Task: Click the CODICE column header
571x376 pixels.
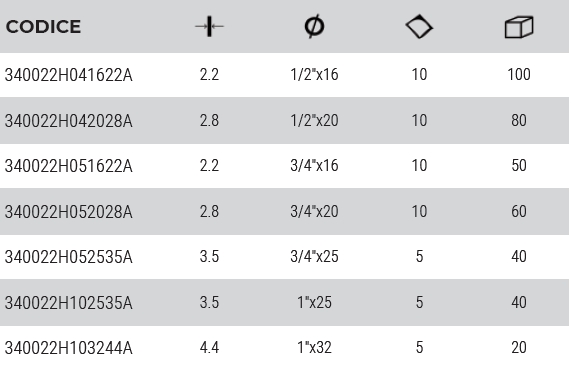Action: click(43, 27)
